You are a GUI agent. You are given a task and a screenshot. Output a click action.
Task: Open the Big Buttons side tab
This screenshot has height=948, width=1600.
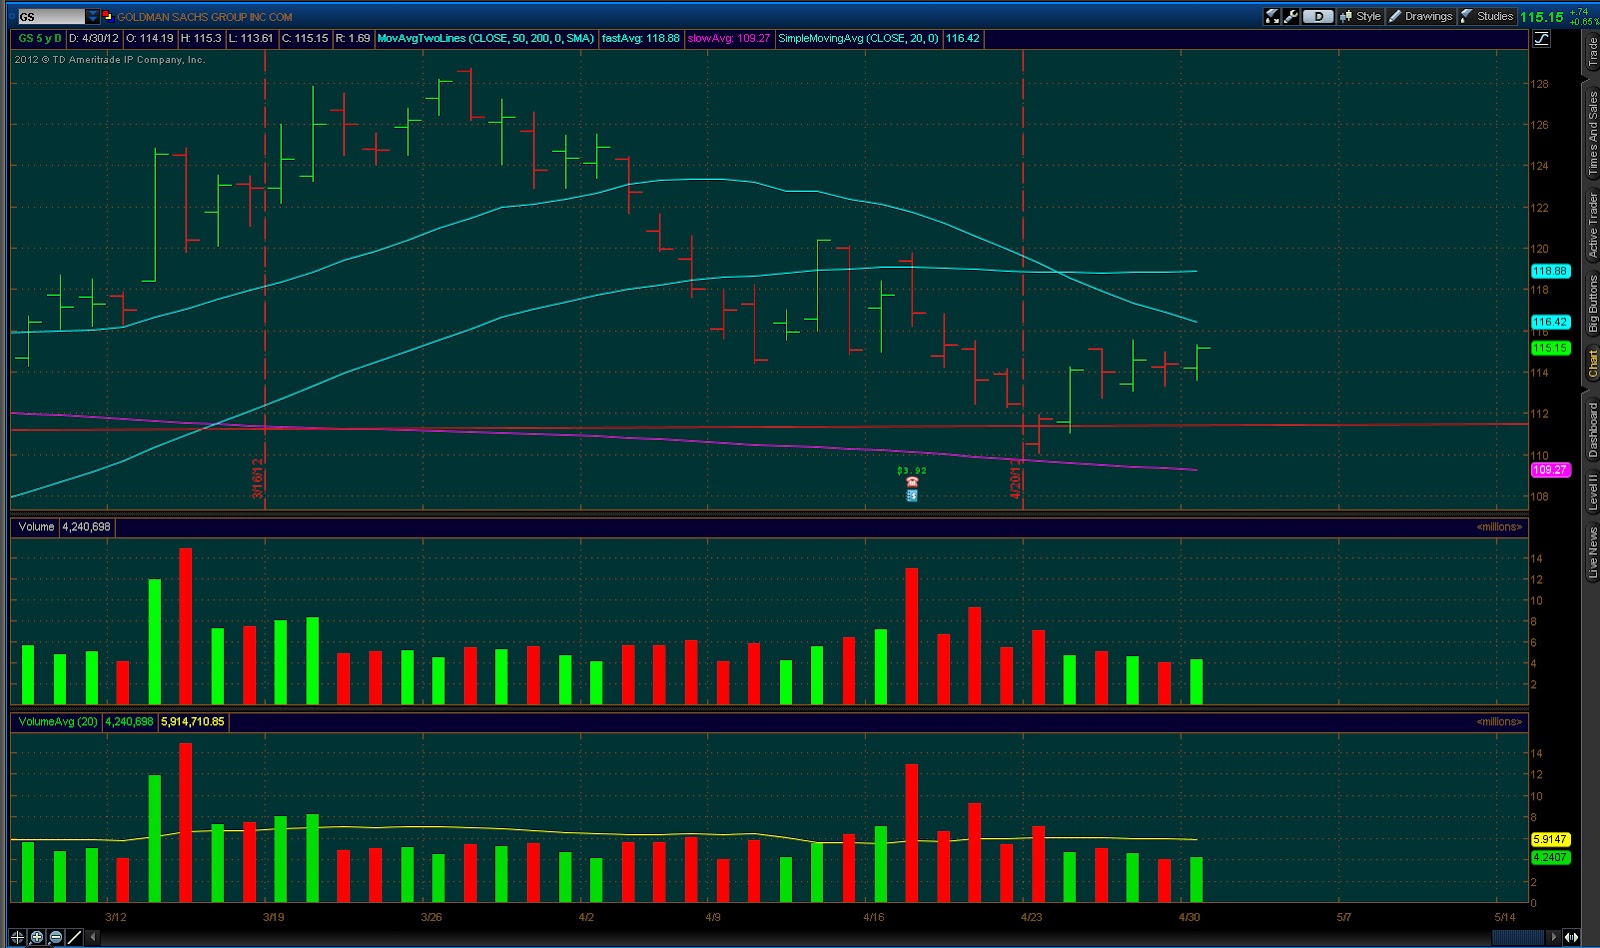pyautogui.click(x=1592, y=305)
